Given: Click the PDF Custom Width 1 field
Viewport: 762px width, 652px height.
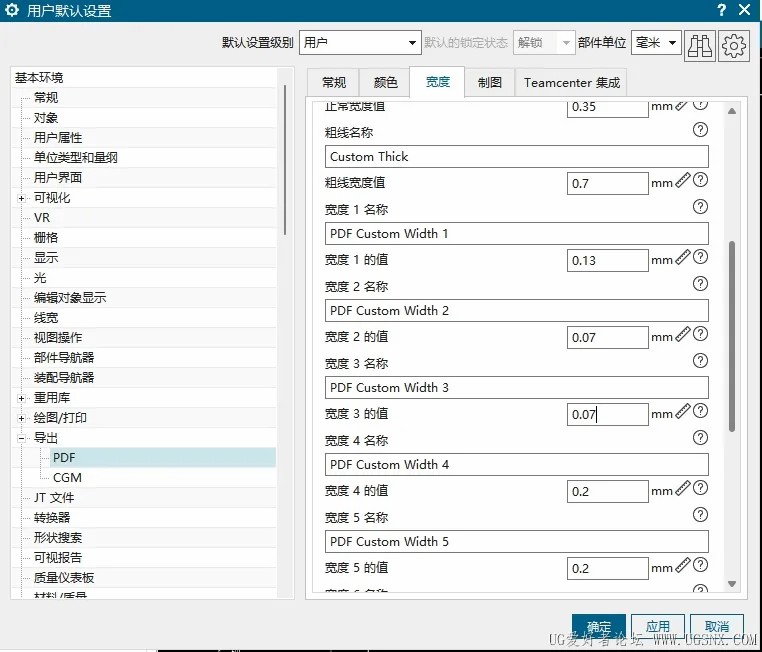Looking at the screenshot, I should tap(517, 234).
